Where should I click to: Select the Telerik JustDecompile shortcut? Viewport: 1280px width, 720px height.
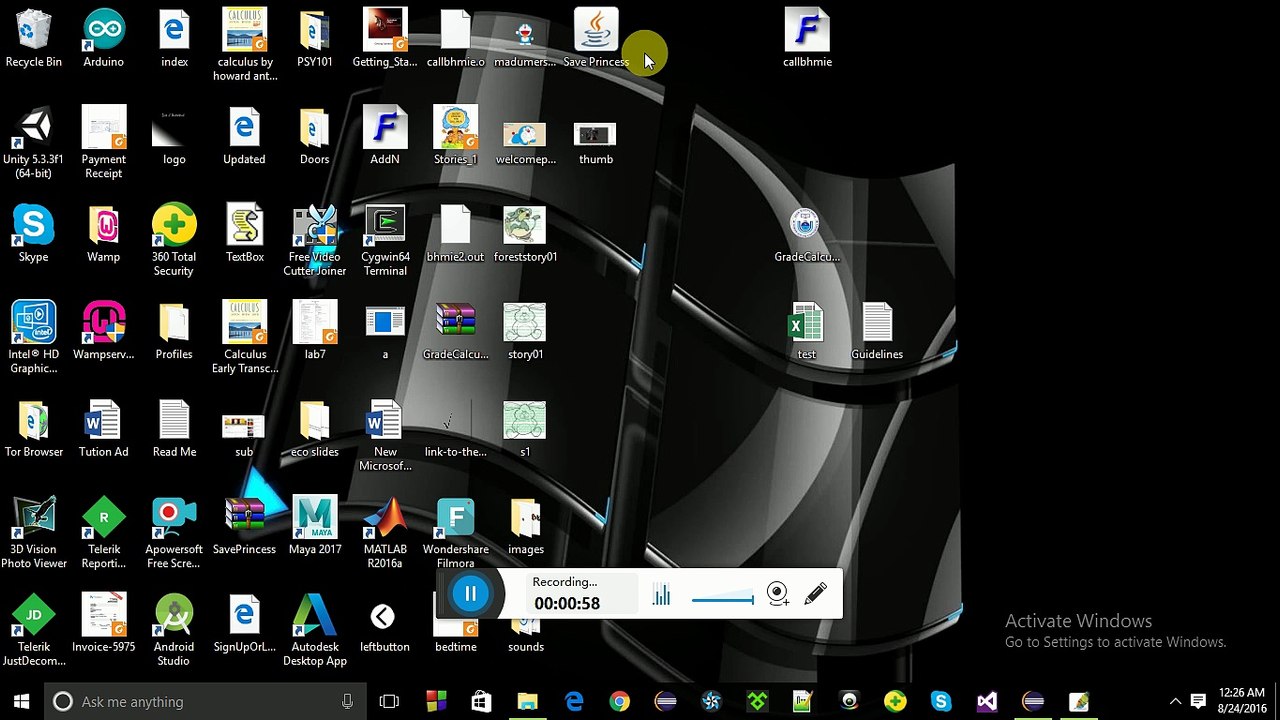tap(33, 631)
